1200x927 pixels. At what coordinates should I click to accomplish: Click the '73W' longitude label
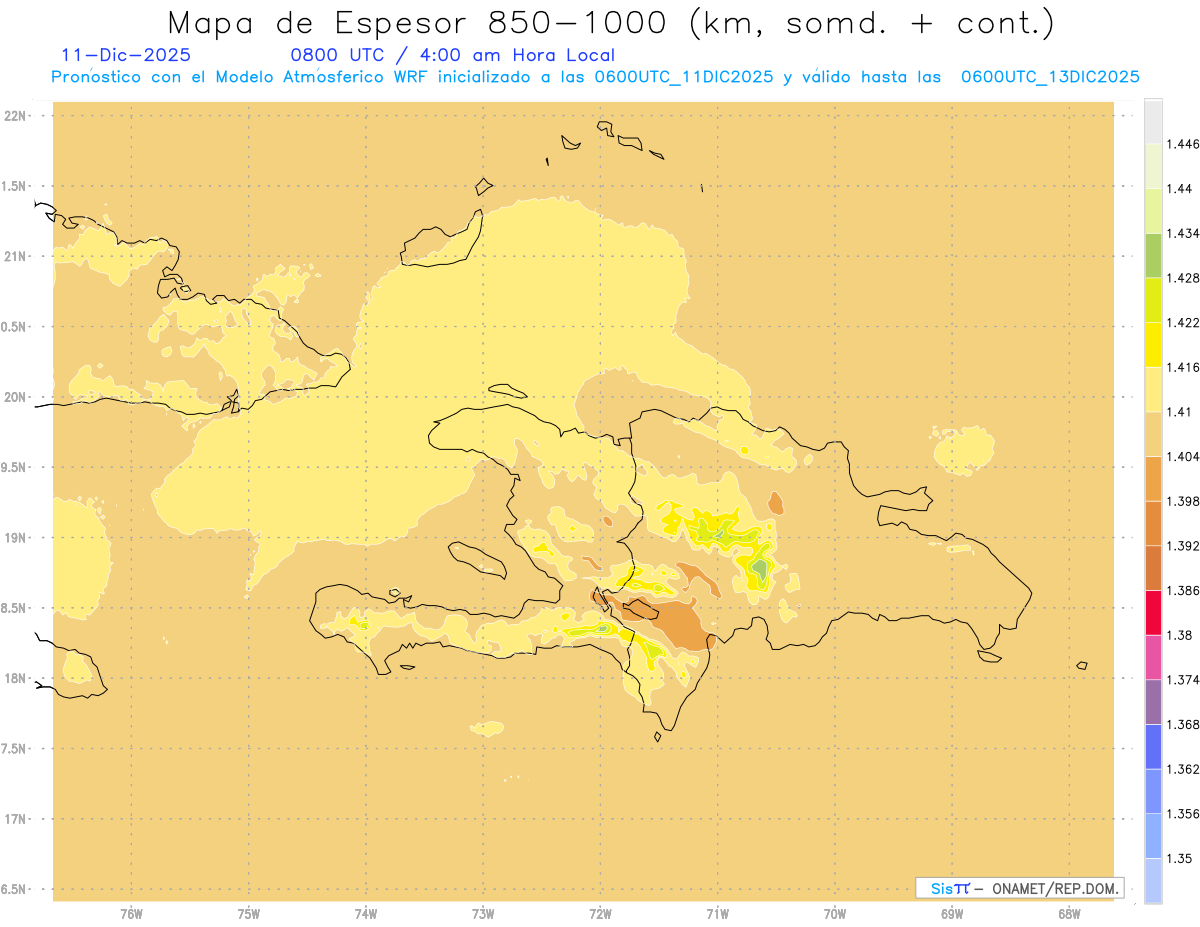(483, 913)
